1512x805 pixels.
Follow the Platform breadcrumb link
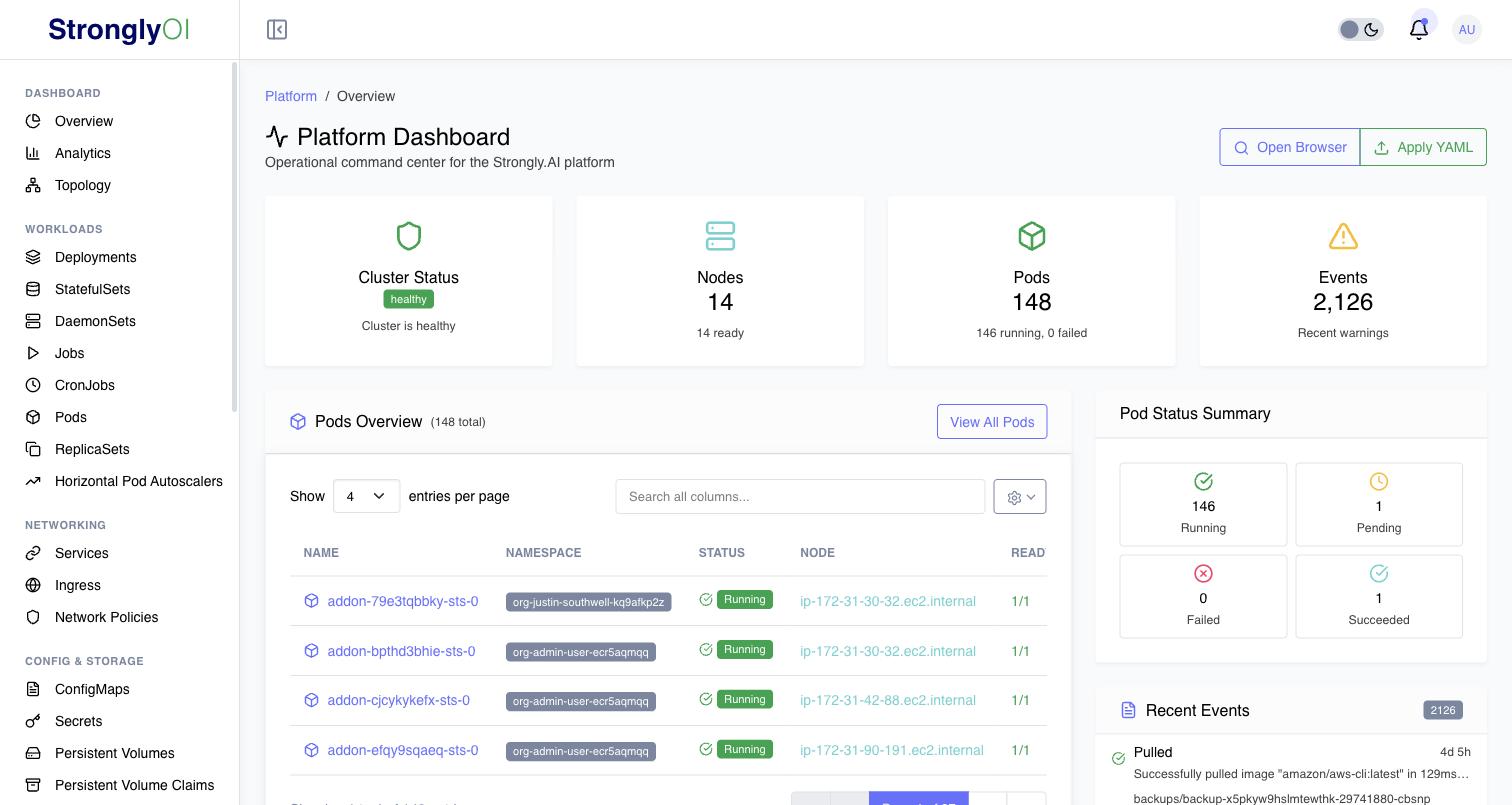[x=291, y=96]
